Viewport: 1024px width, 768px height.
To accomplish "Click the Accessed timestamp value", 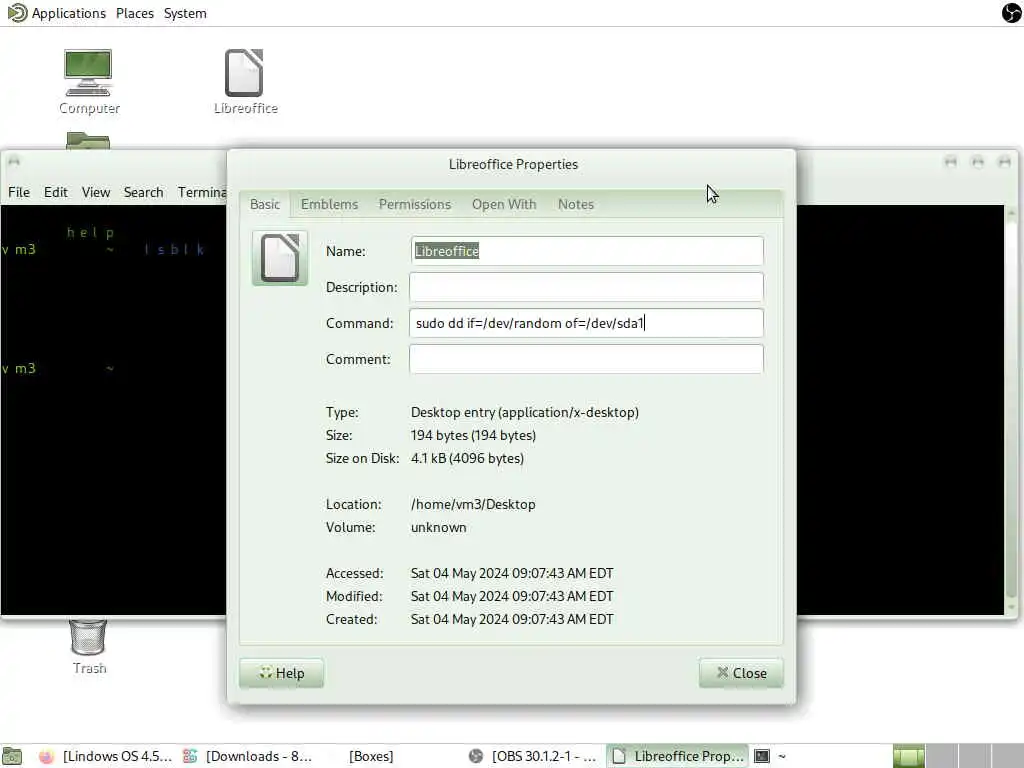I will pos(512,573).
